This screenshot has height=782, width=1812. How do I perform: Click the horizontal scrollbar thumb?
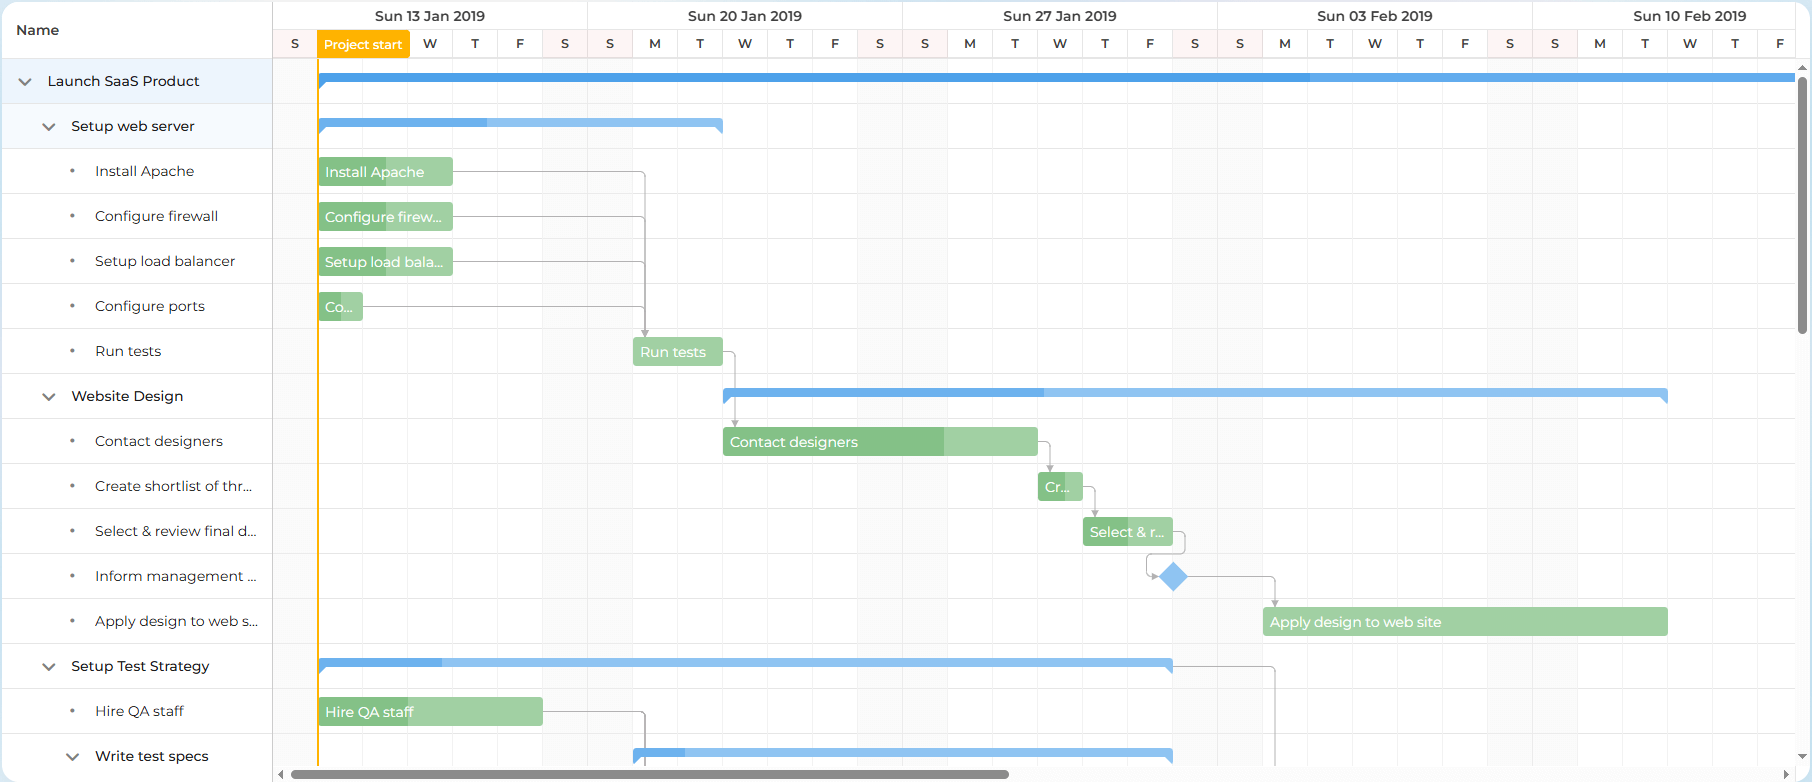click(649, 774)
